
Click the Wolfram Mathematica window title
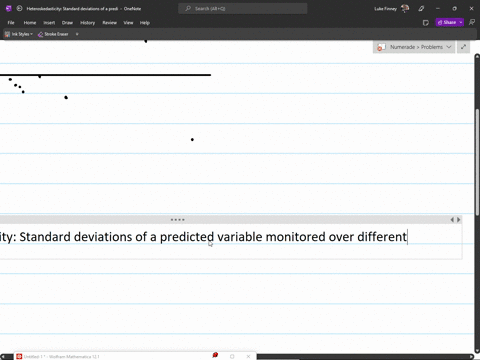pos(62,357)
